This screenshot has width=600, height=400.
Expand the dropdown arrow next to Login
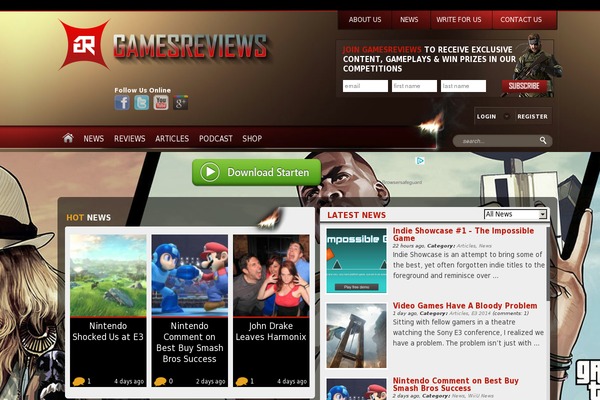[x=507, y=116]
